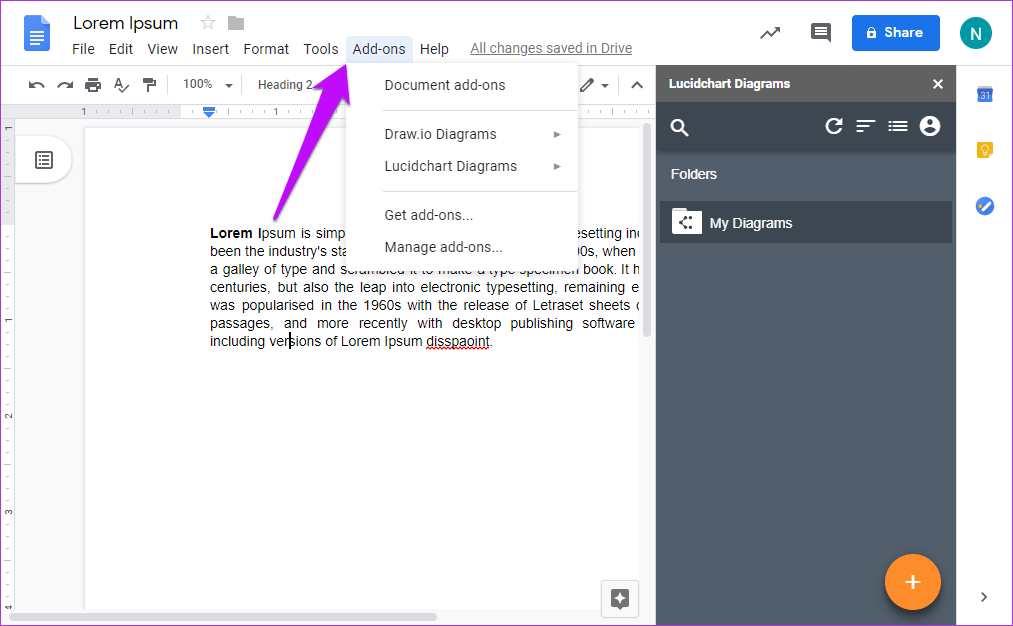Select the paint format icon
The image size is (1013, 626).
(x=149, y=85)
